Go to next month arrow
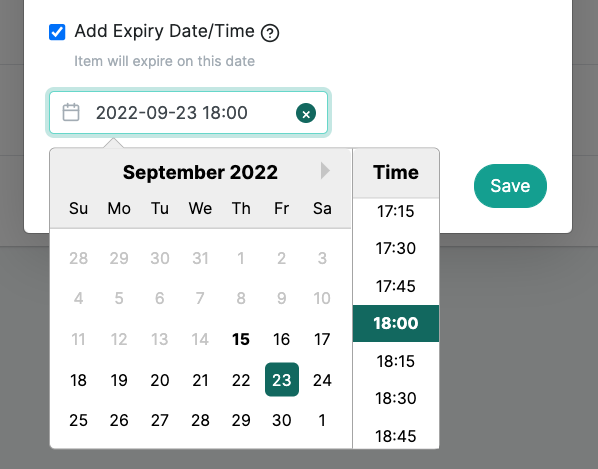This screenshot has width=598, height=469. [x=325, y=170]
